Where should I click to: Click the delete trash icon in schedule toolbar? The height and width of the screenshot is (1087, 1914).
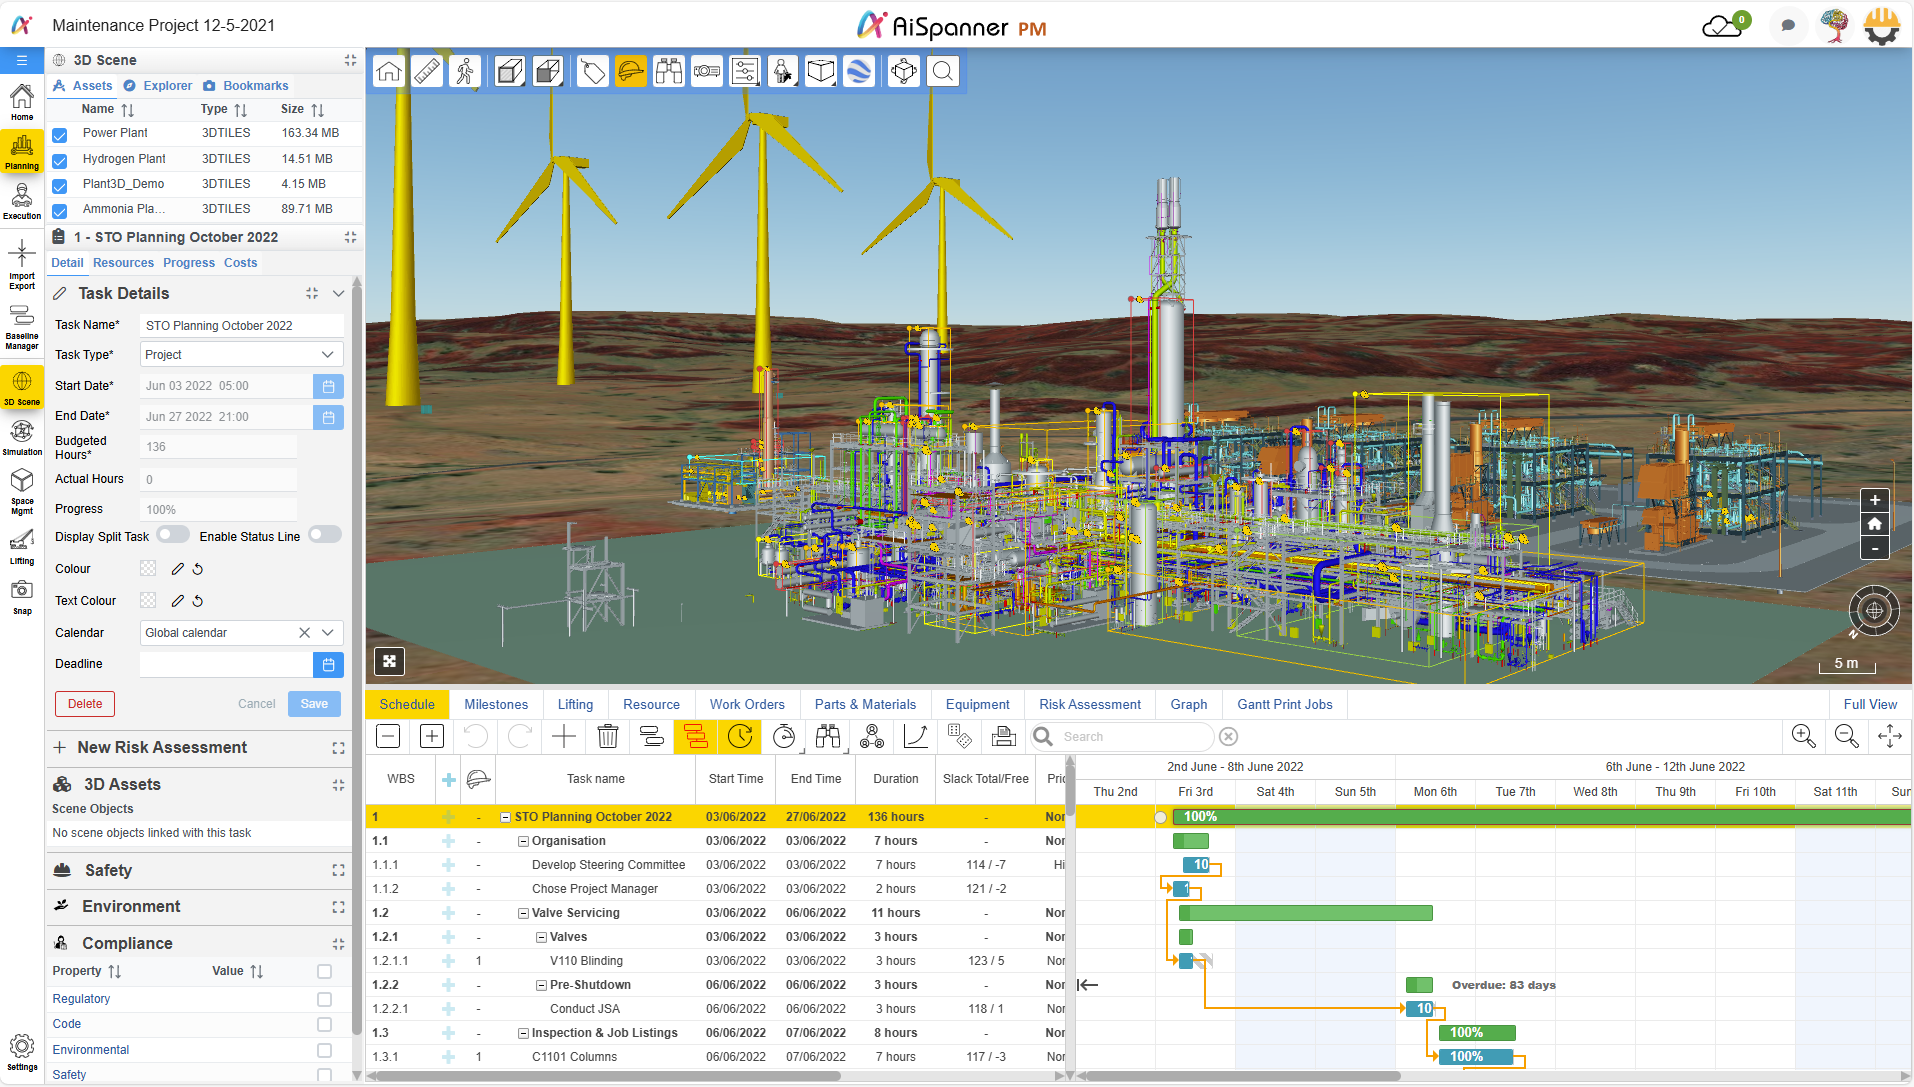607,737
